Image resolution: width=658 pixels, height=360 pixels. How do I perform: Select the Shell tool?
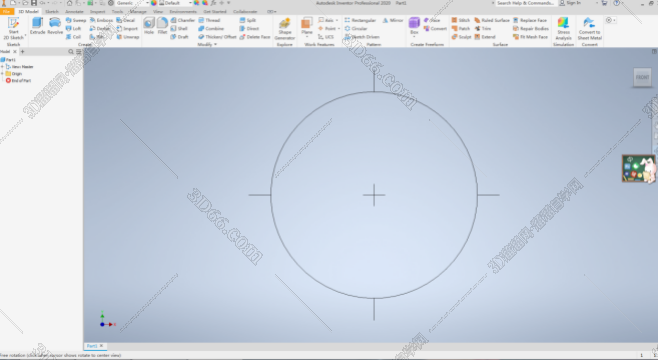pos(179,29)
